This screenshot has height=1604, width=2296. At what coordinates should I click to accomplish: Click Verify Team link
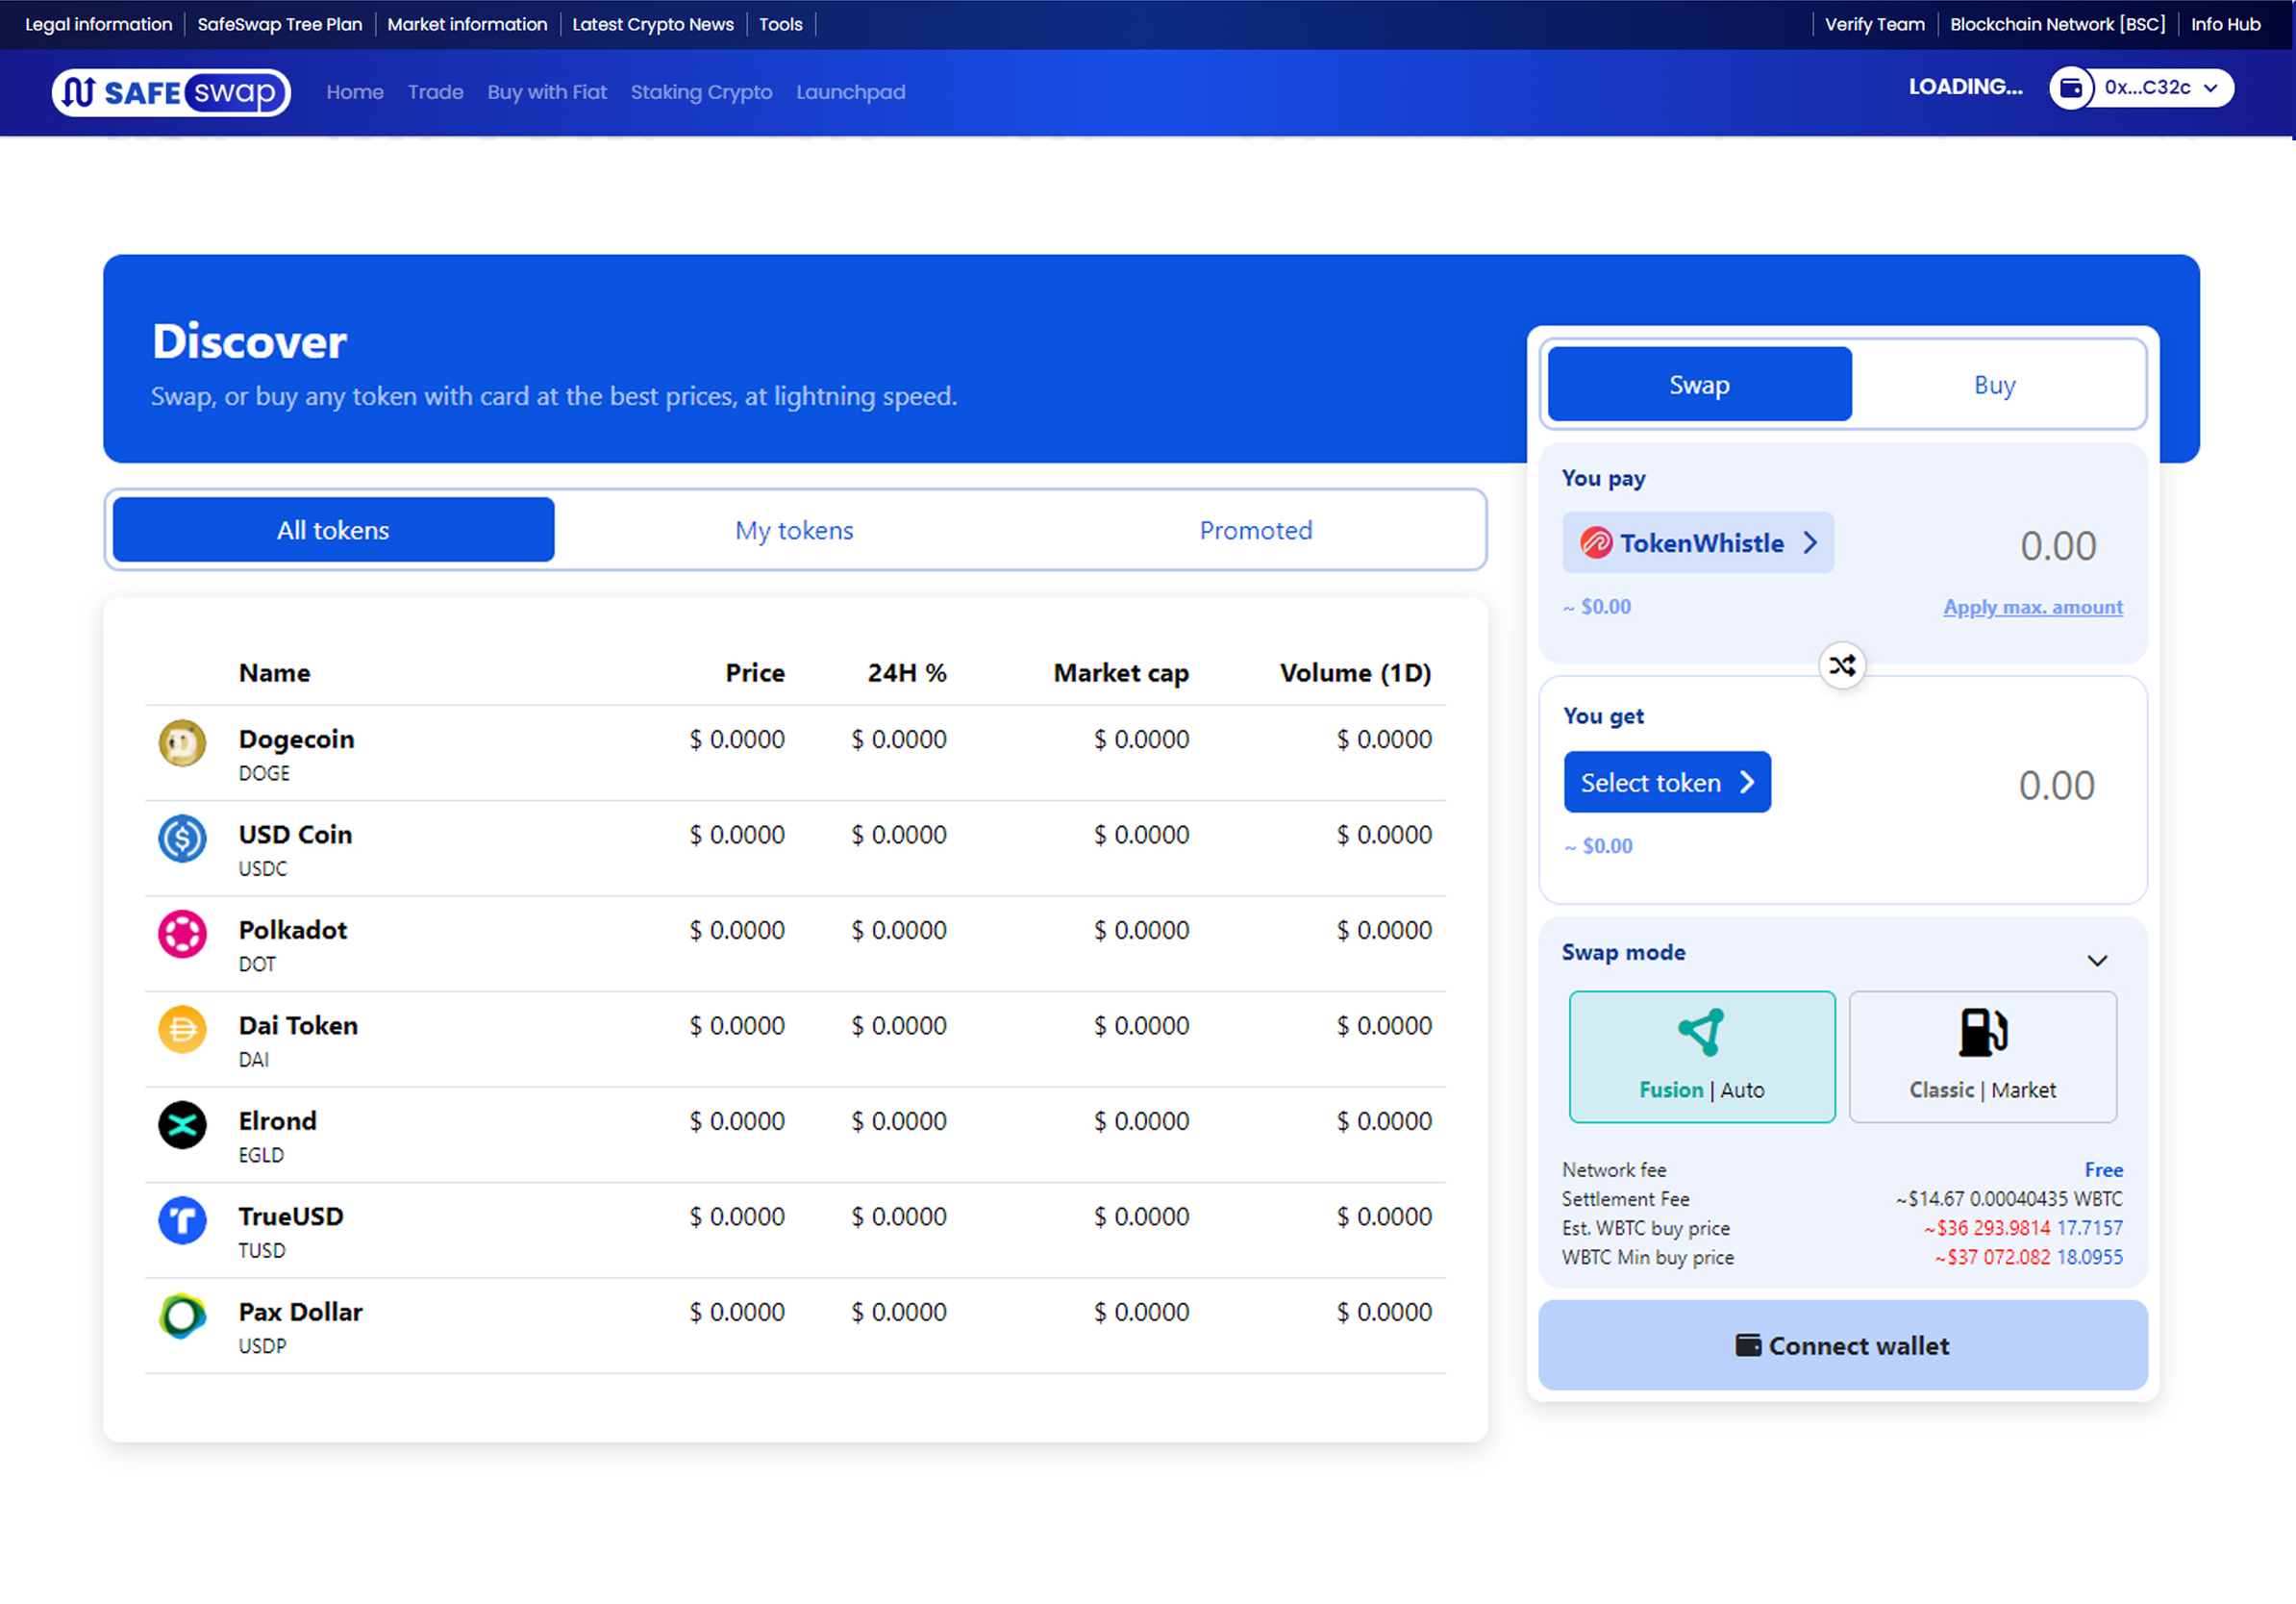tap(1875, 24)
